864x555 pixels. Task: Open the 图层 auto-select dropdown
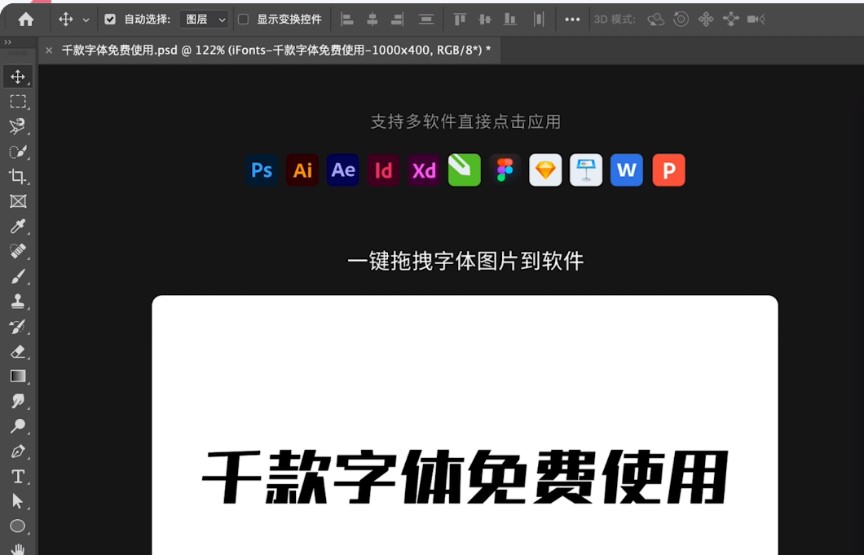[x=204, y=20]
